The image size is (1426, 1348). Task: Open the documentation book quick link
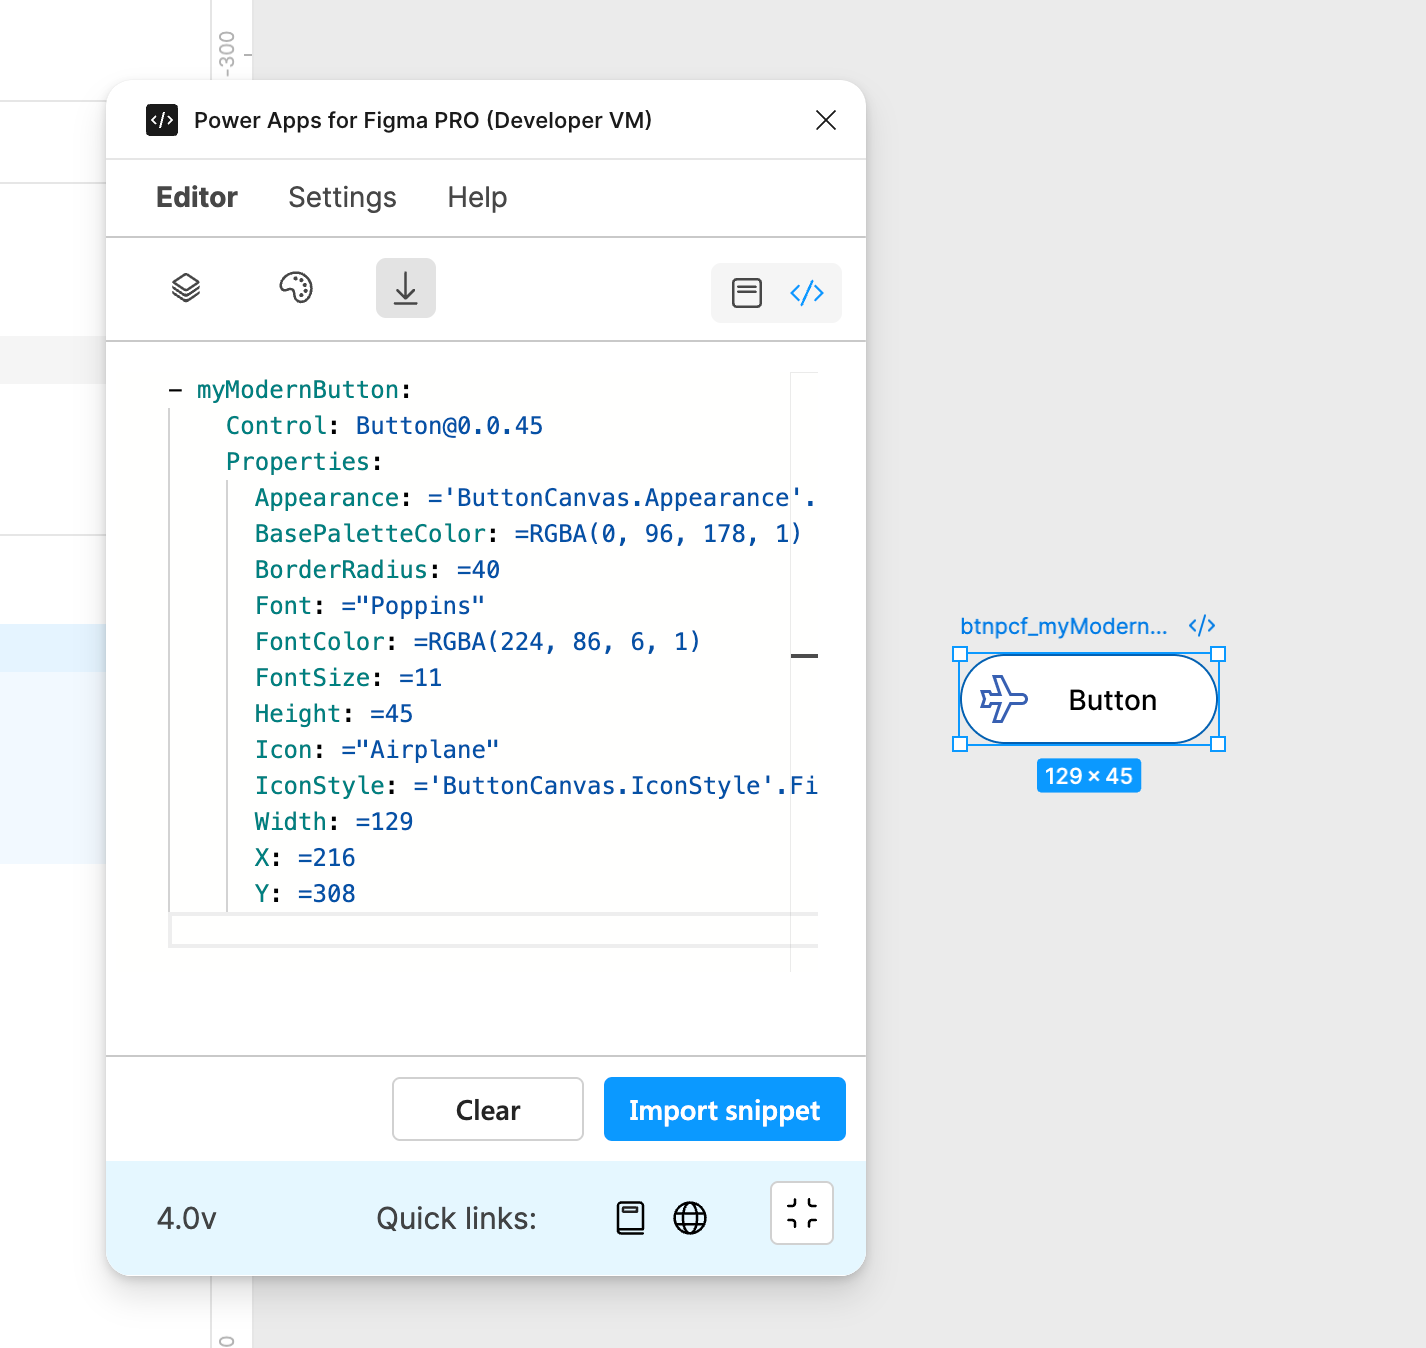630,1218
